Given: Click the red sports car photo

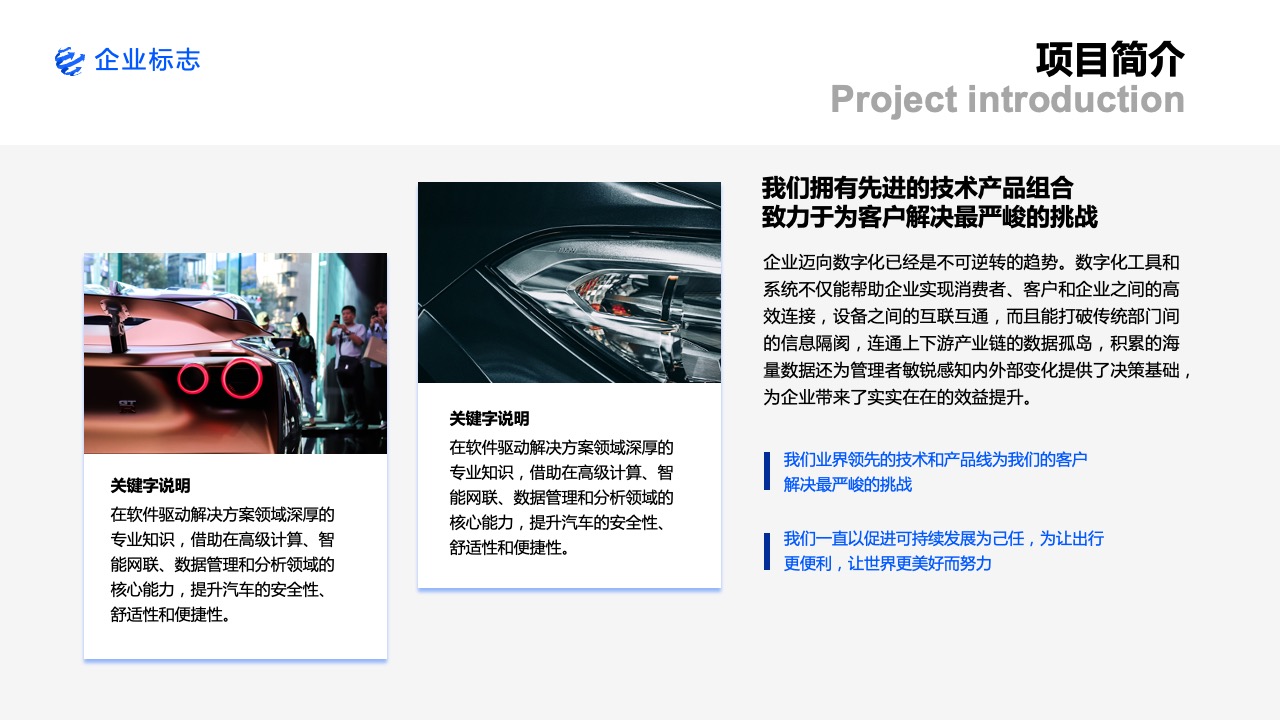Looking at the screenshot, I should (x=235, y=353).
